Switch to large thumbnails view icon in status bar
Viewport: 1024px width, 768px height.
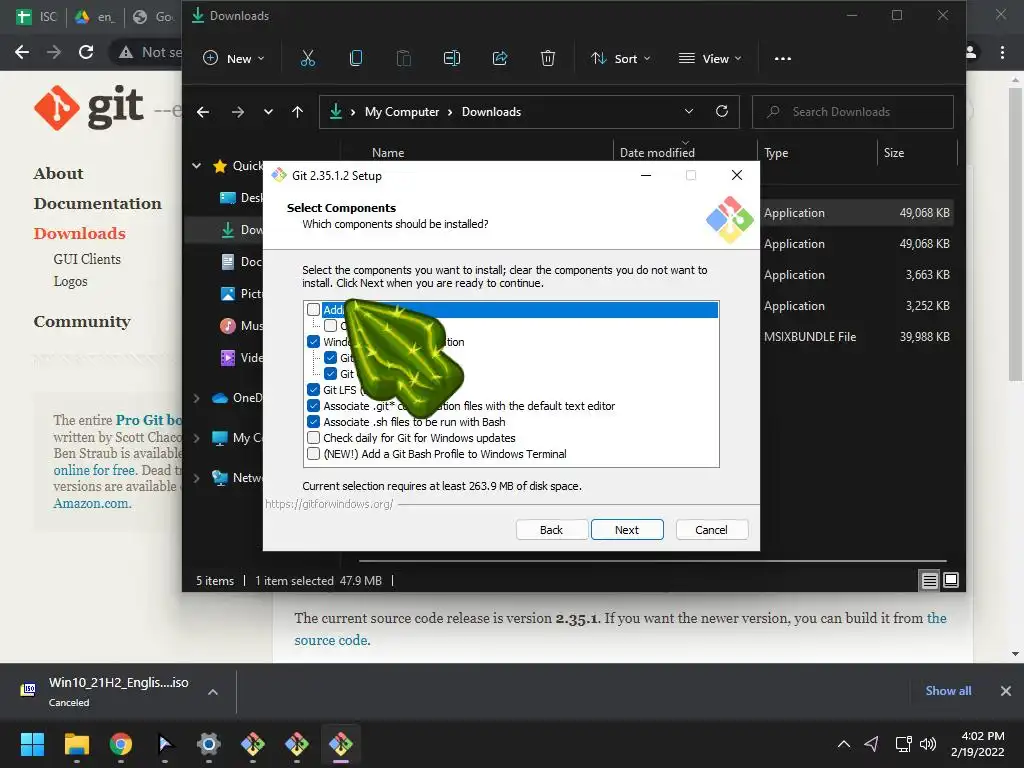pos(951,580)
